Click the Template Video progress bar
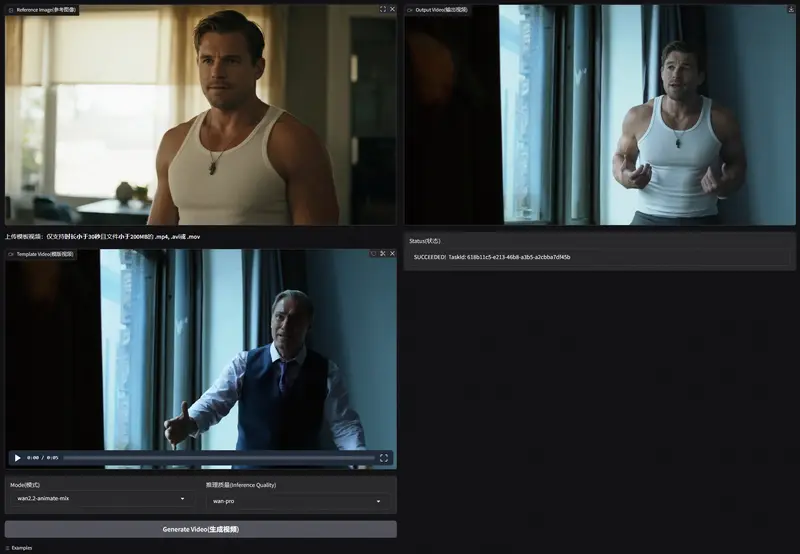 219,458
